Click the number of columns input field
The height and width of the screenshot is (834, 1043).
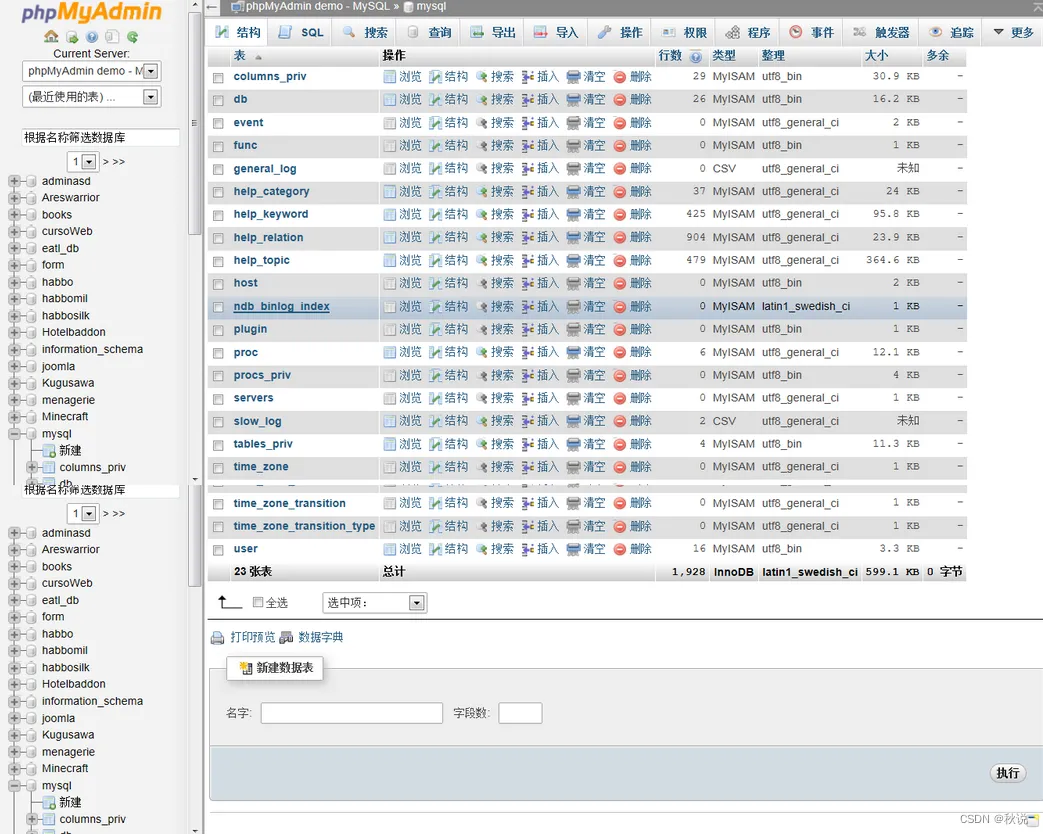click(520, 713)
